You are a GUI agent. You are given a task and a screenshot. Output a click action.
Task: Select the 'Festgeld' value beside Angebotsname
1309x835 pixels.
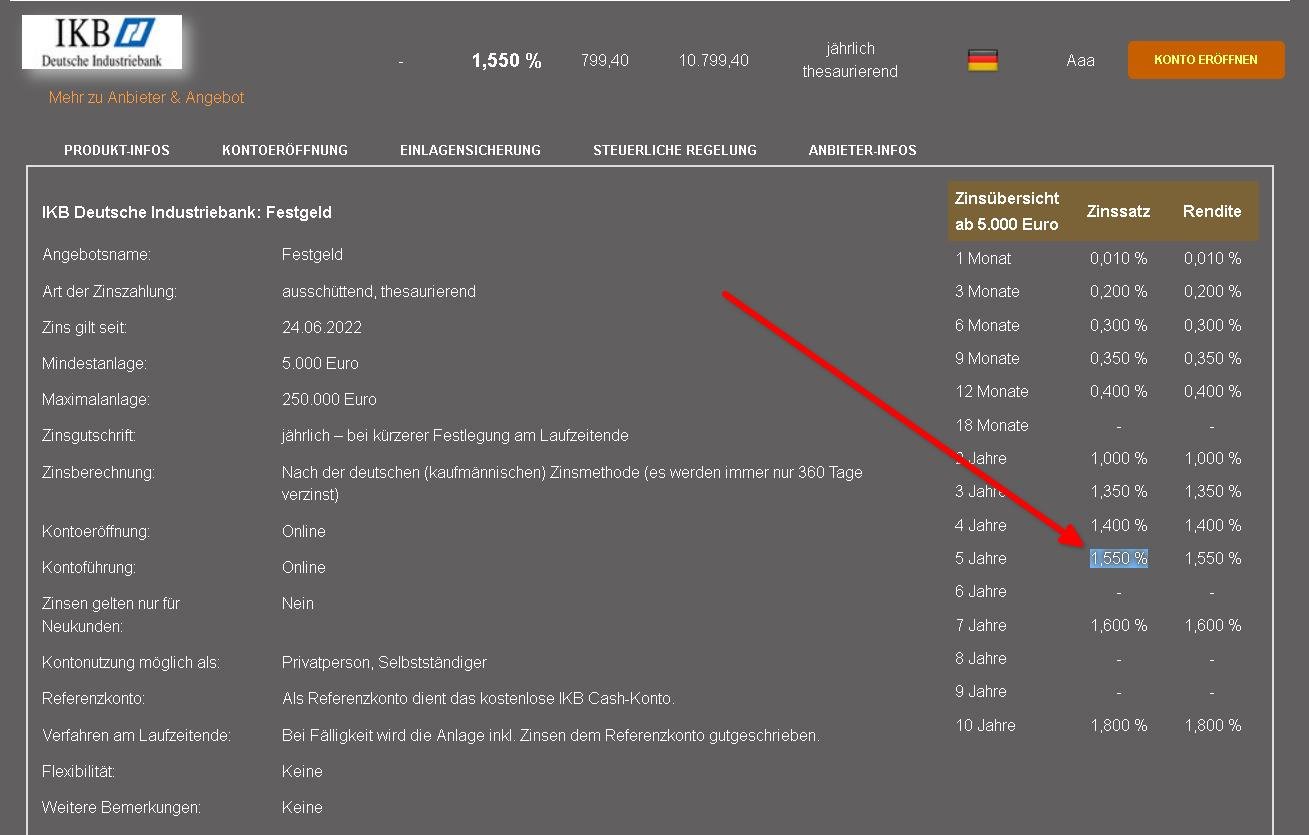(312, 255)
